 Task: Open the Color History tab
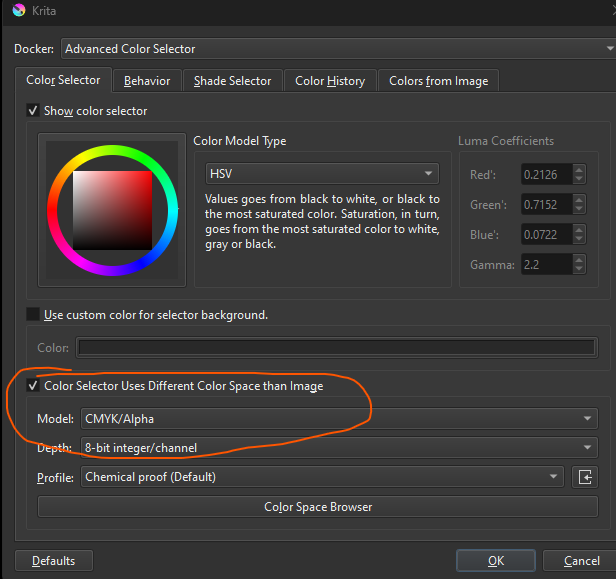tap(330, 81)
